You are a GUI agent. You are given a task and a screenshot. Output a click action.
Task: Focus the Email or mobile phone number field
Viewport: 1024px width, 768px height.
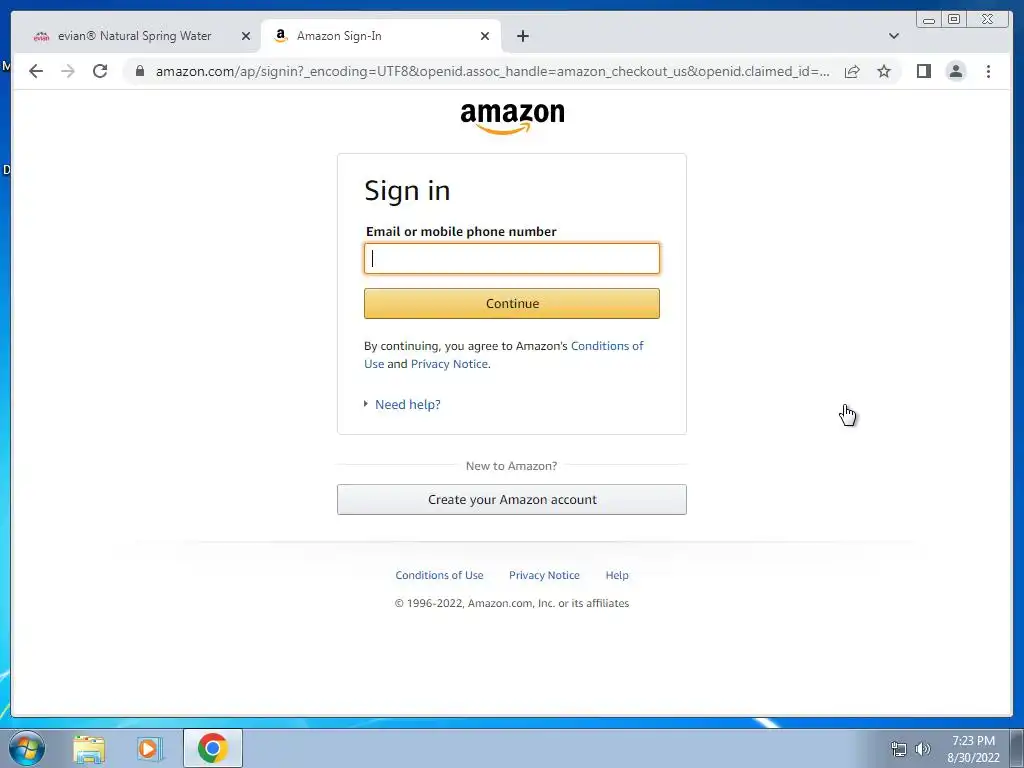click(512, 259)
